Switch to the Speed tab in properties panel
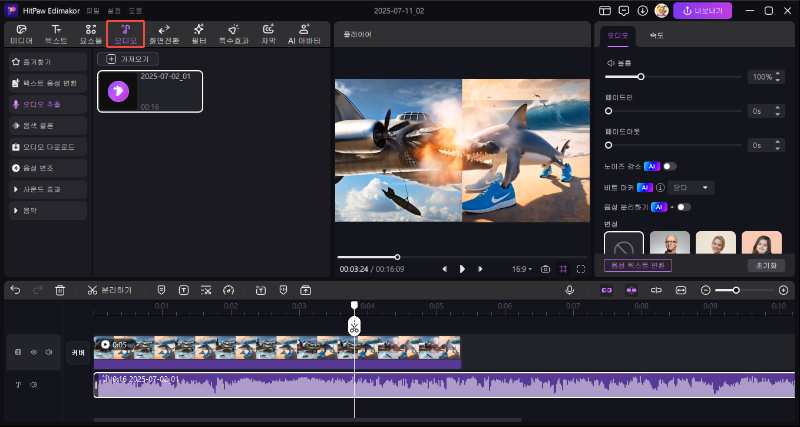The width and height of the screenshot is (800, 427). click(656, 36)
